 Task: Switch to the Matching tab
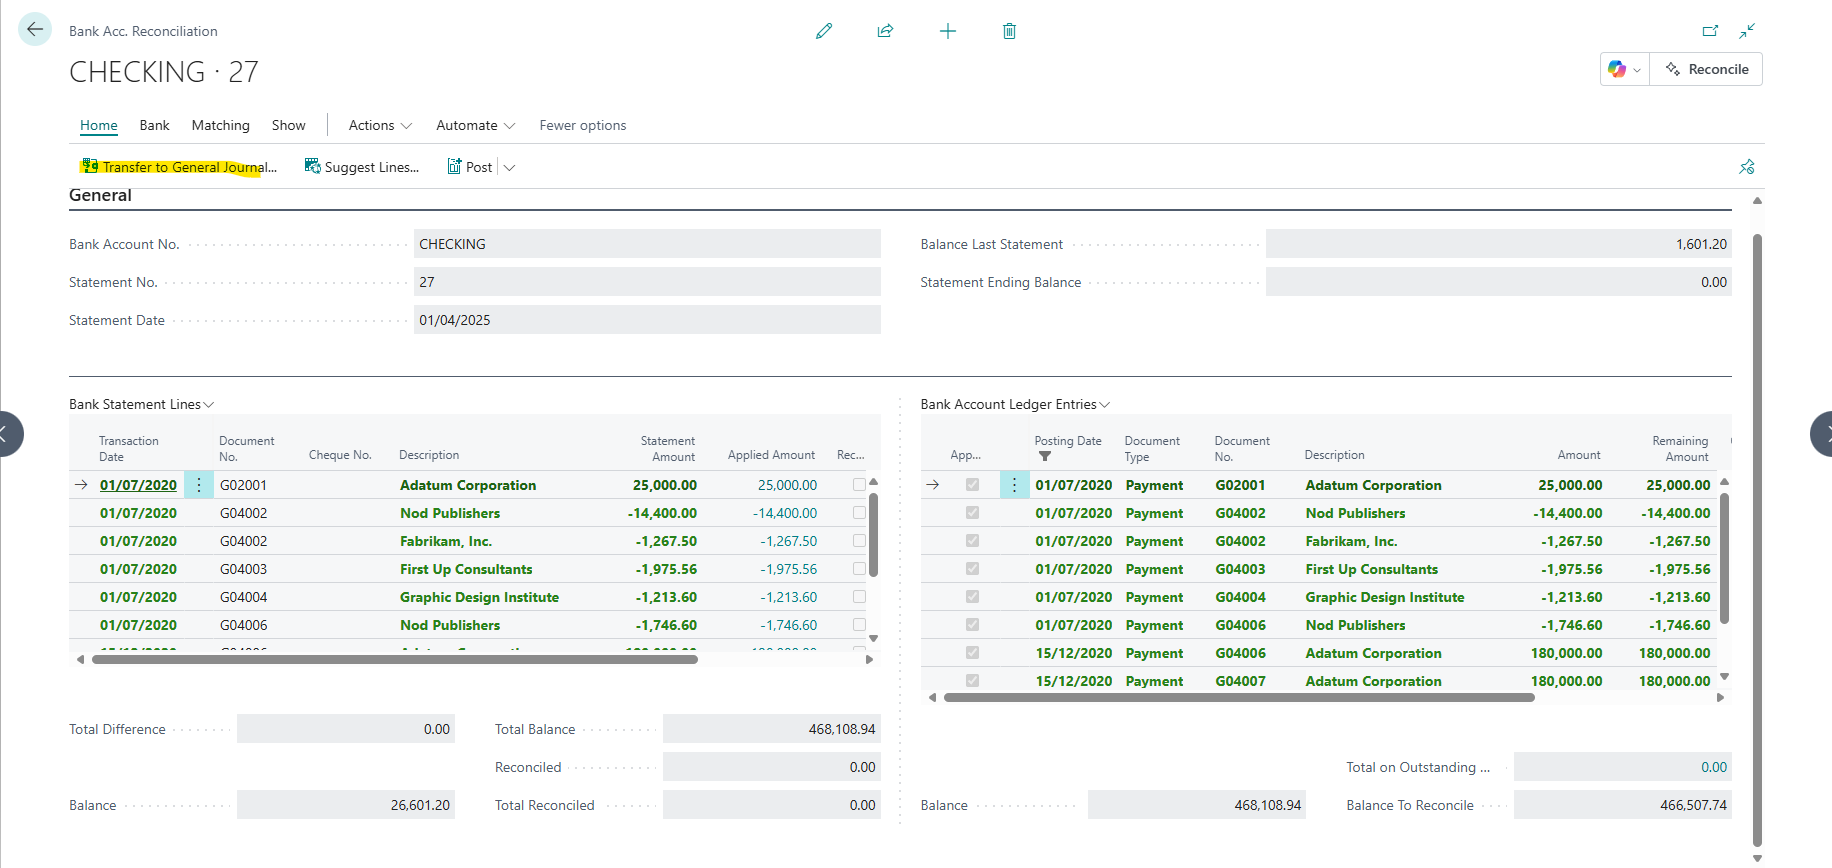pos(220,125)
